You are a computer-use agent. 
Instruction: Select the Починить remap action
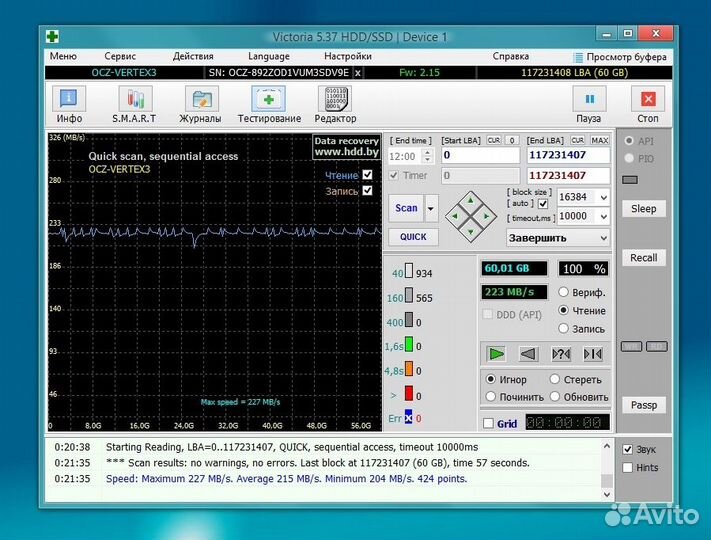tap(491, 396)
